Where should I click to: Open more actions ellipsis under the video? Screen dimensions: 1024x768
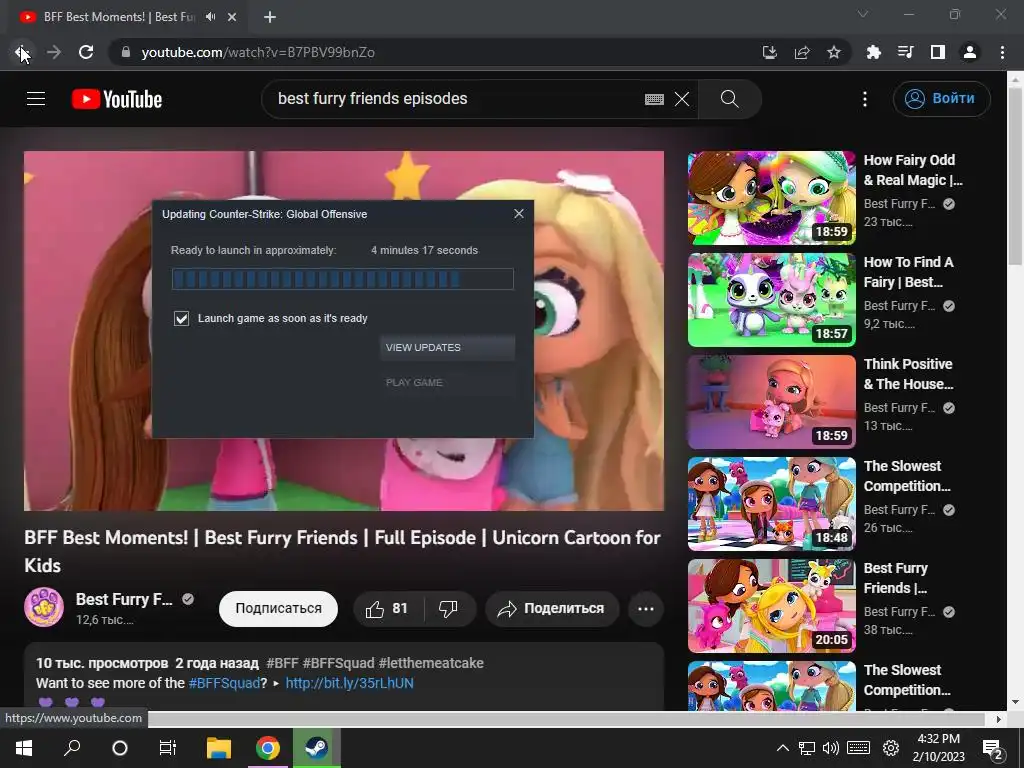646,609
